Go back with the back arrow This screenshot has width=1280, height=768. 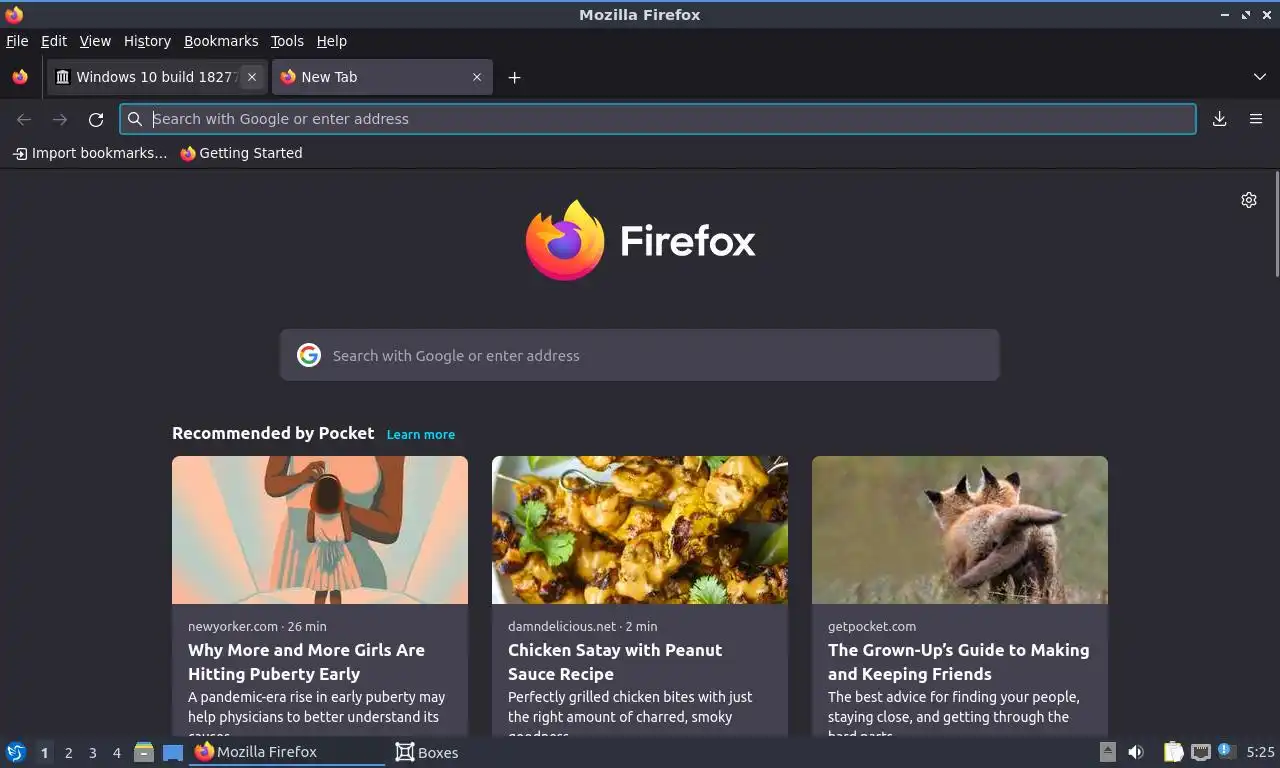(24, 119)
